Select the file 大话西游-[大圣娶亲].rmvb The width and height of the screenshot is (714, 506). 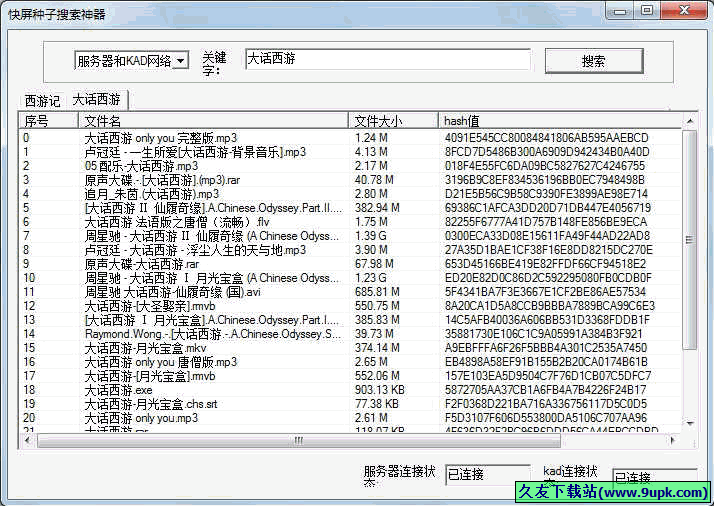351,306
